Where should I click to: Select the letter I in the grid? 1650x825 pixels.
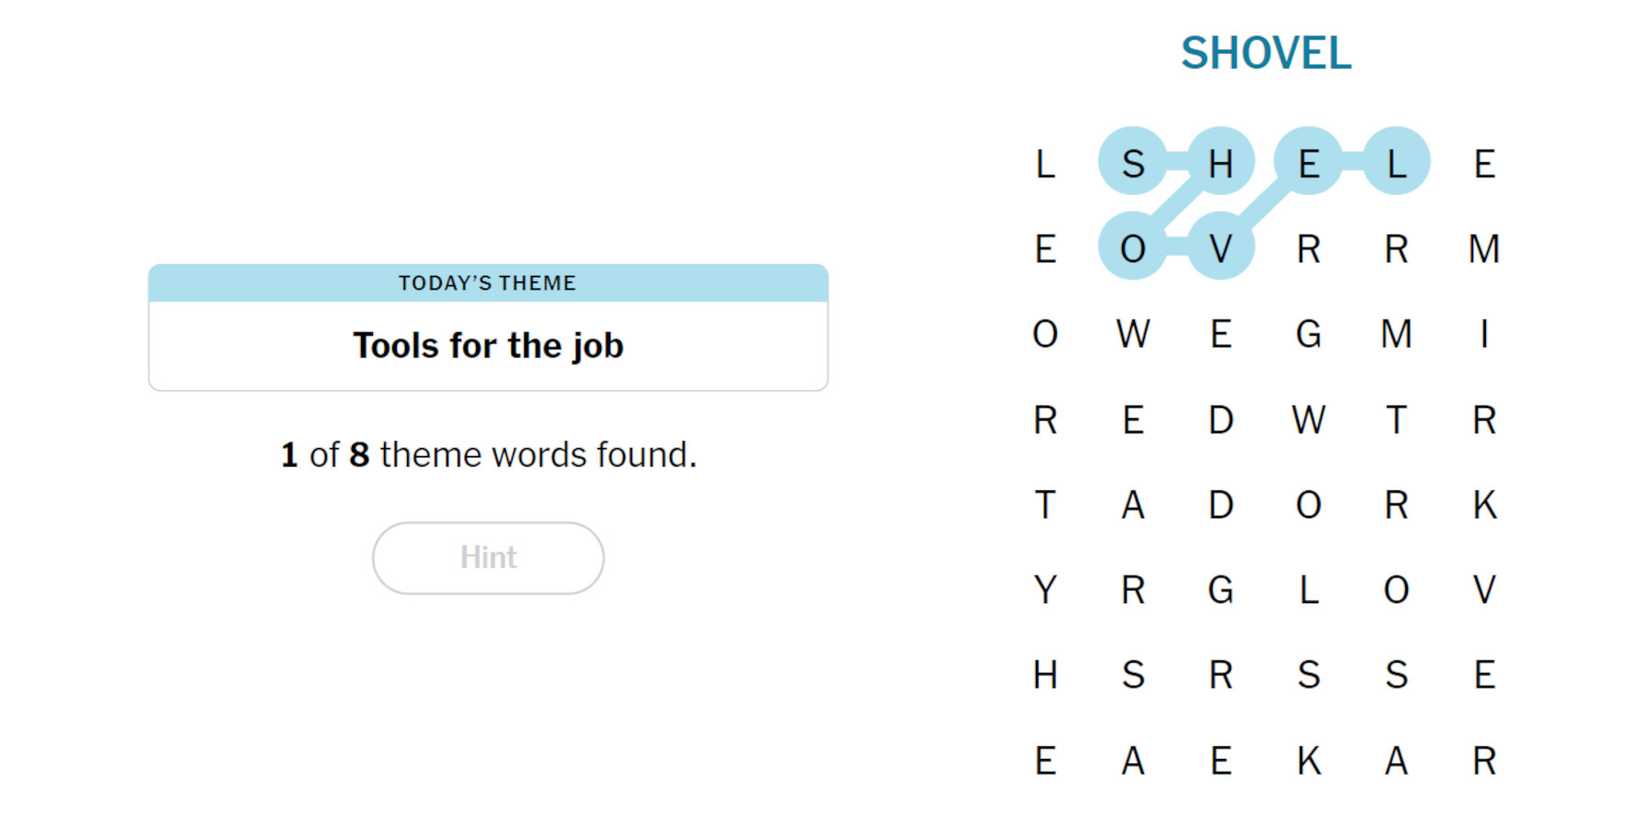(x=1484, y=334)
